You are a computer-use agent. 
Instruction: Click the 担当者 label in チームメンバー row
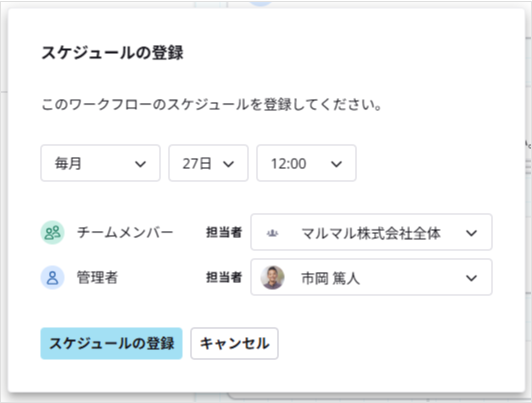(224, 232)
